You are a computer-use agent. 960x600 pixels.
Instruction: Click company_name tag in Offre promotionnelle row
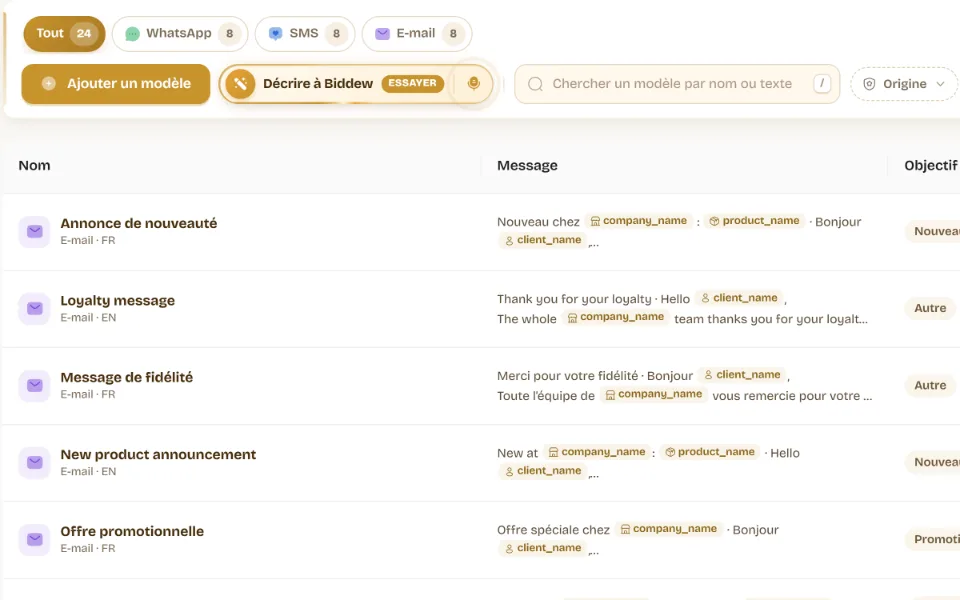pyautogui.click(x=668, y=529)
